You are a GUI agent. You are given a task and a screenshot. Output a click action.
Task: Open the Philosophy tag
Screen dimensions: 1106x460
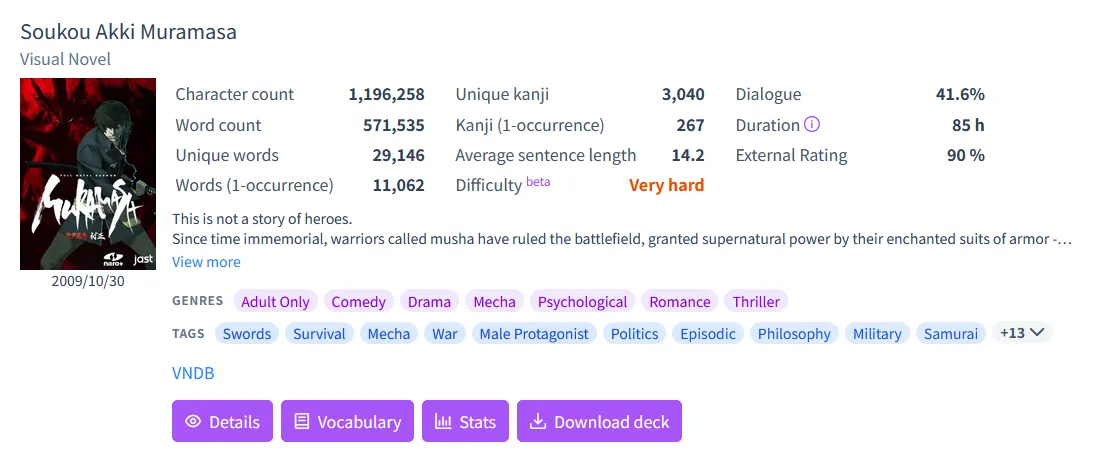[794, 334]
